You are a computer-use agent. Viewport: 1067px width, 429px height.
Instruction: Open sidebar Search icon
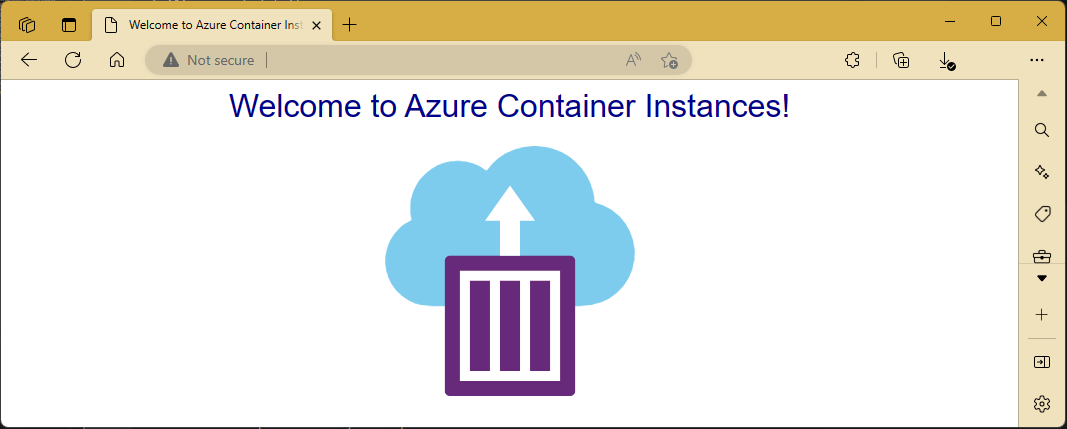click(x=1041, y=130)
